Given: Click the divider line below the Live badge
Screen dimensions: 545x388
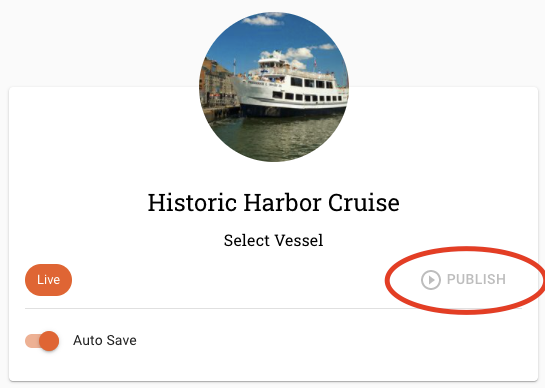Looking at the screenshot, I should pyautogui.click(x=273, y=308).
